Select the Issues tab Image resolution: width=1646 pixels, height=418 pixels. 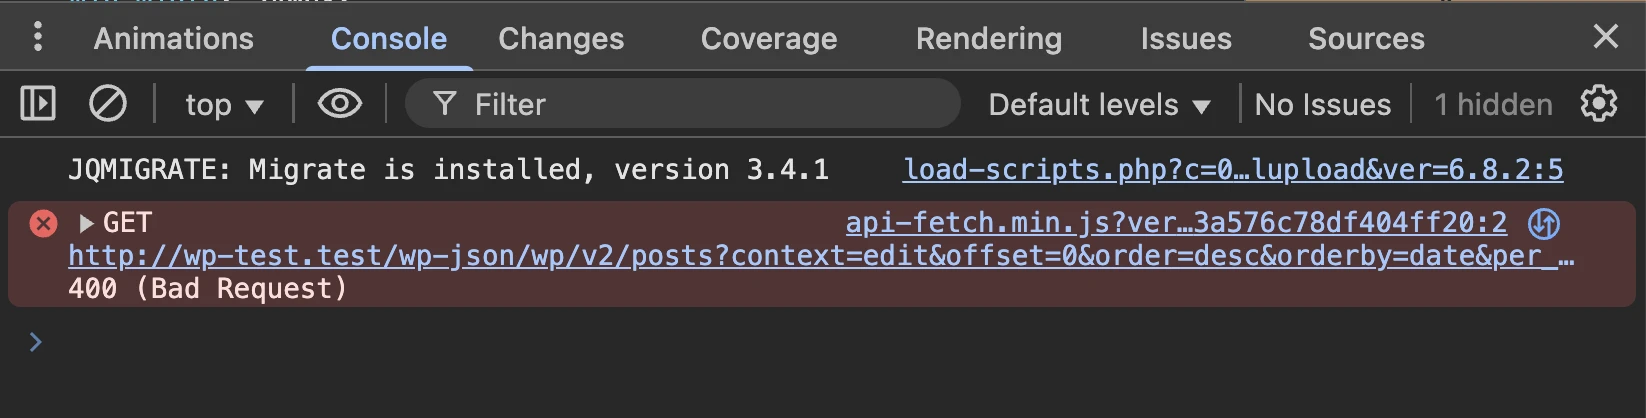(1186, 39)
